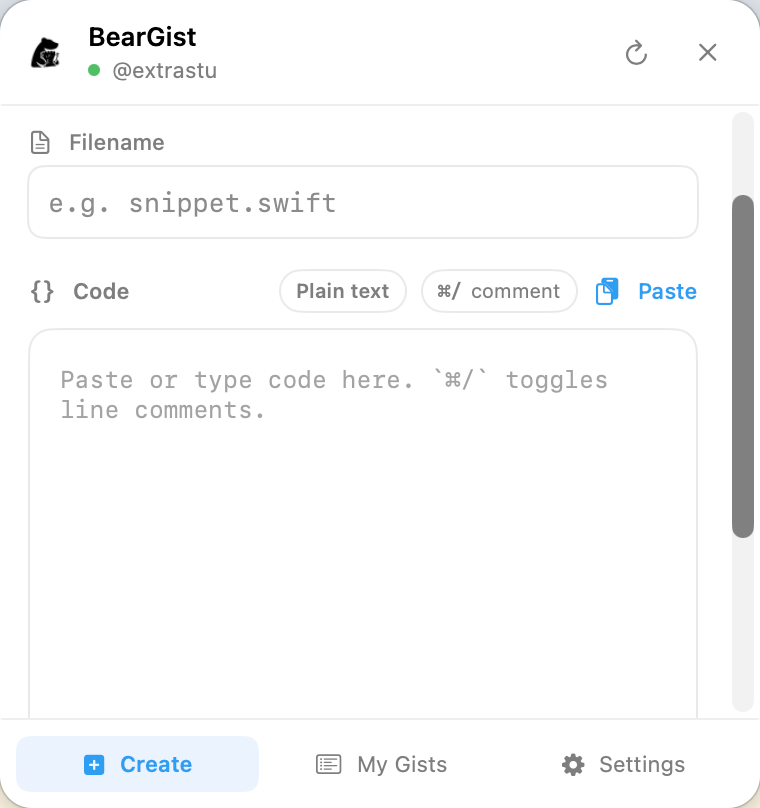The height and width of the screenshot is (808, 760).
Task: Close the BearGist panel with X
Action: [x=707, y=52]
